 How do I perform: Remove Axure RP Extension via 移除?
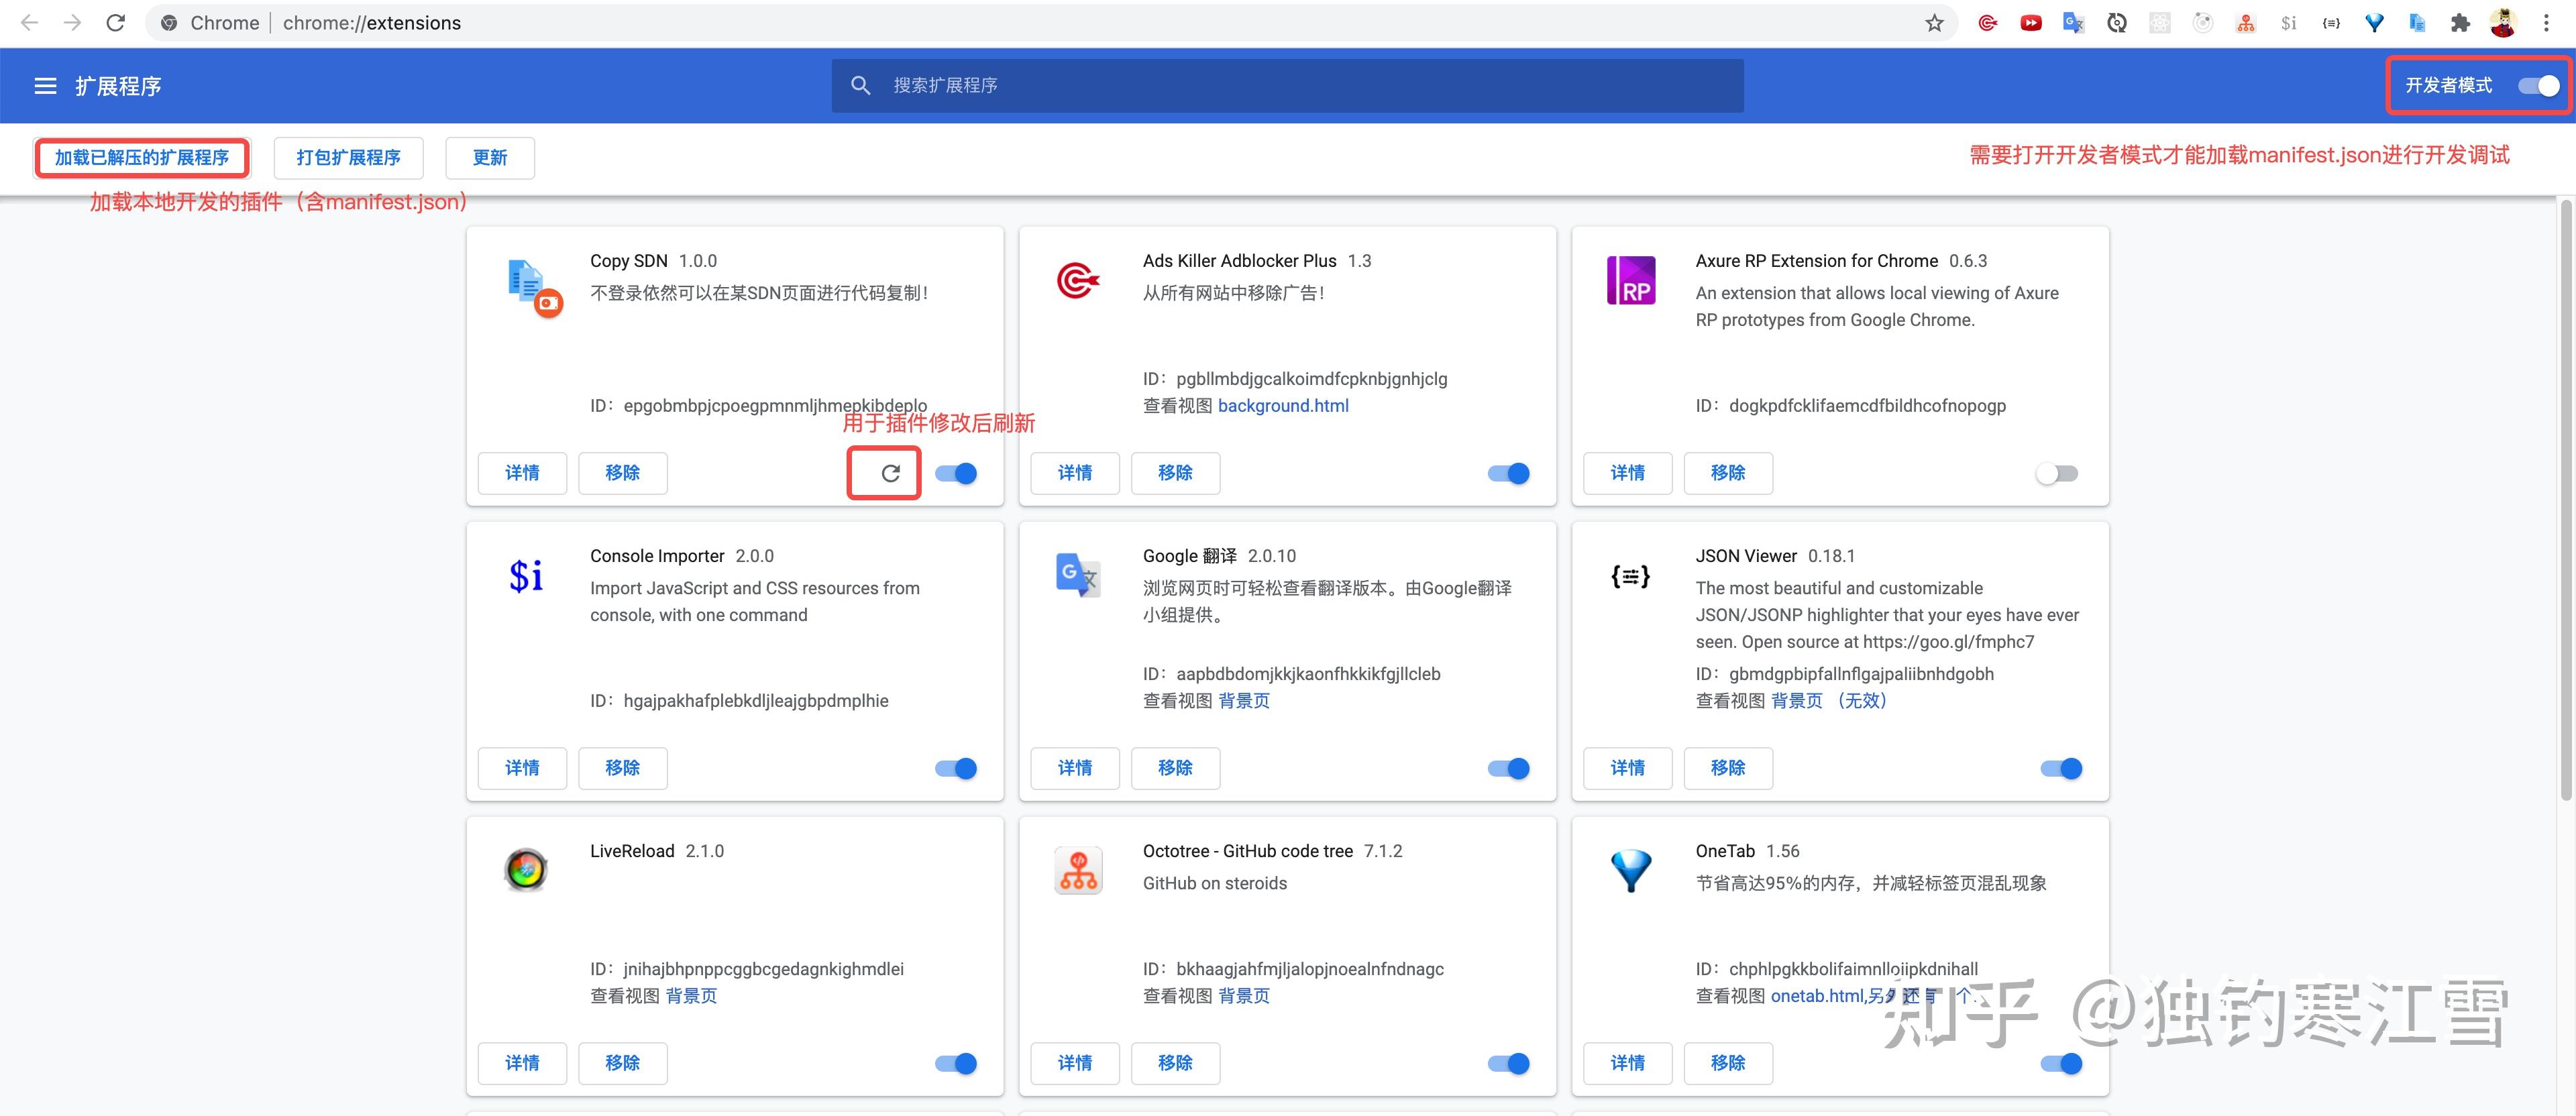(x=1728, y=473)
